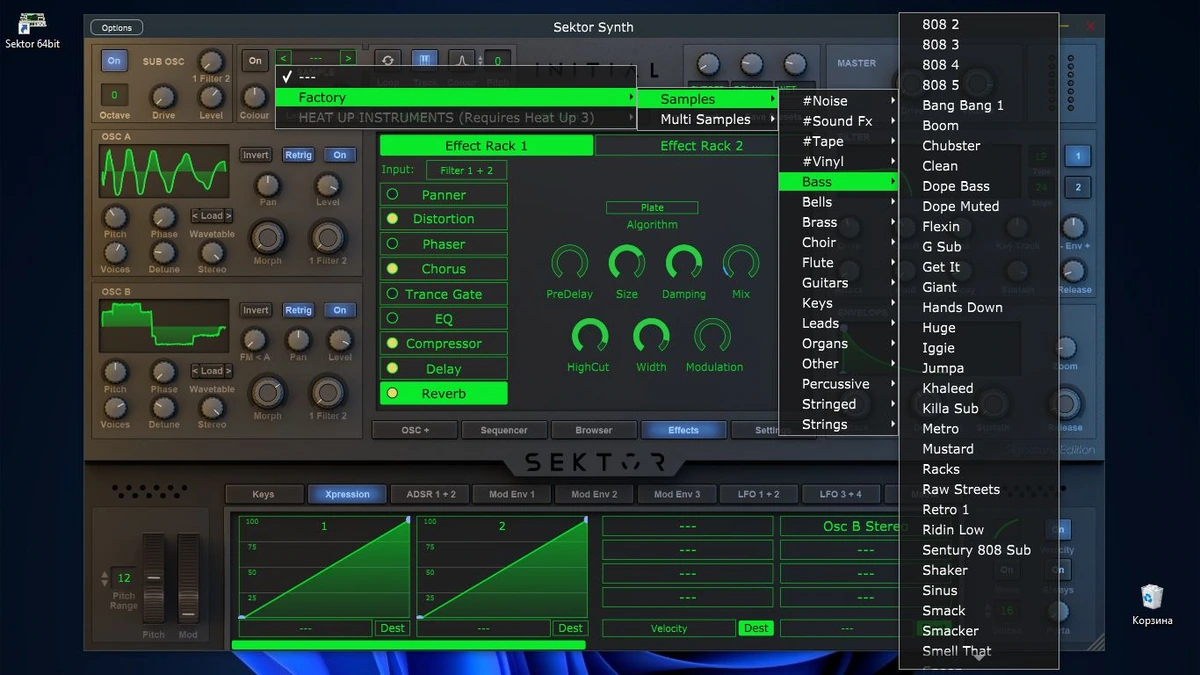Image resolution: width=1200 pixels, height=675 pixels.
Task: Click the reverb Damping knob
Action: (x=684, y=264)
